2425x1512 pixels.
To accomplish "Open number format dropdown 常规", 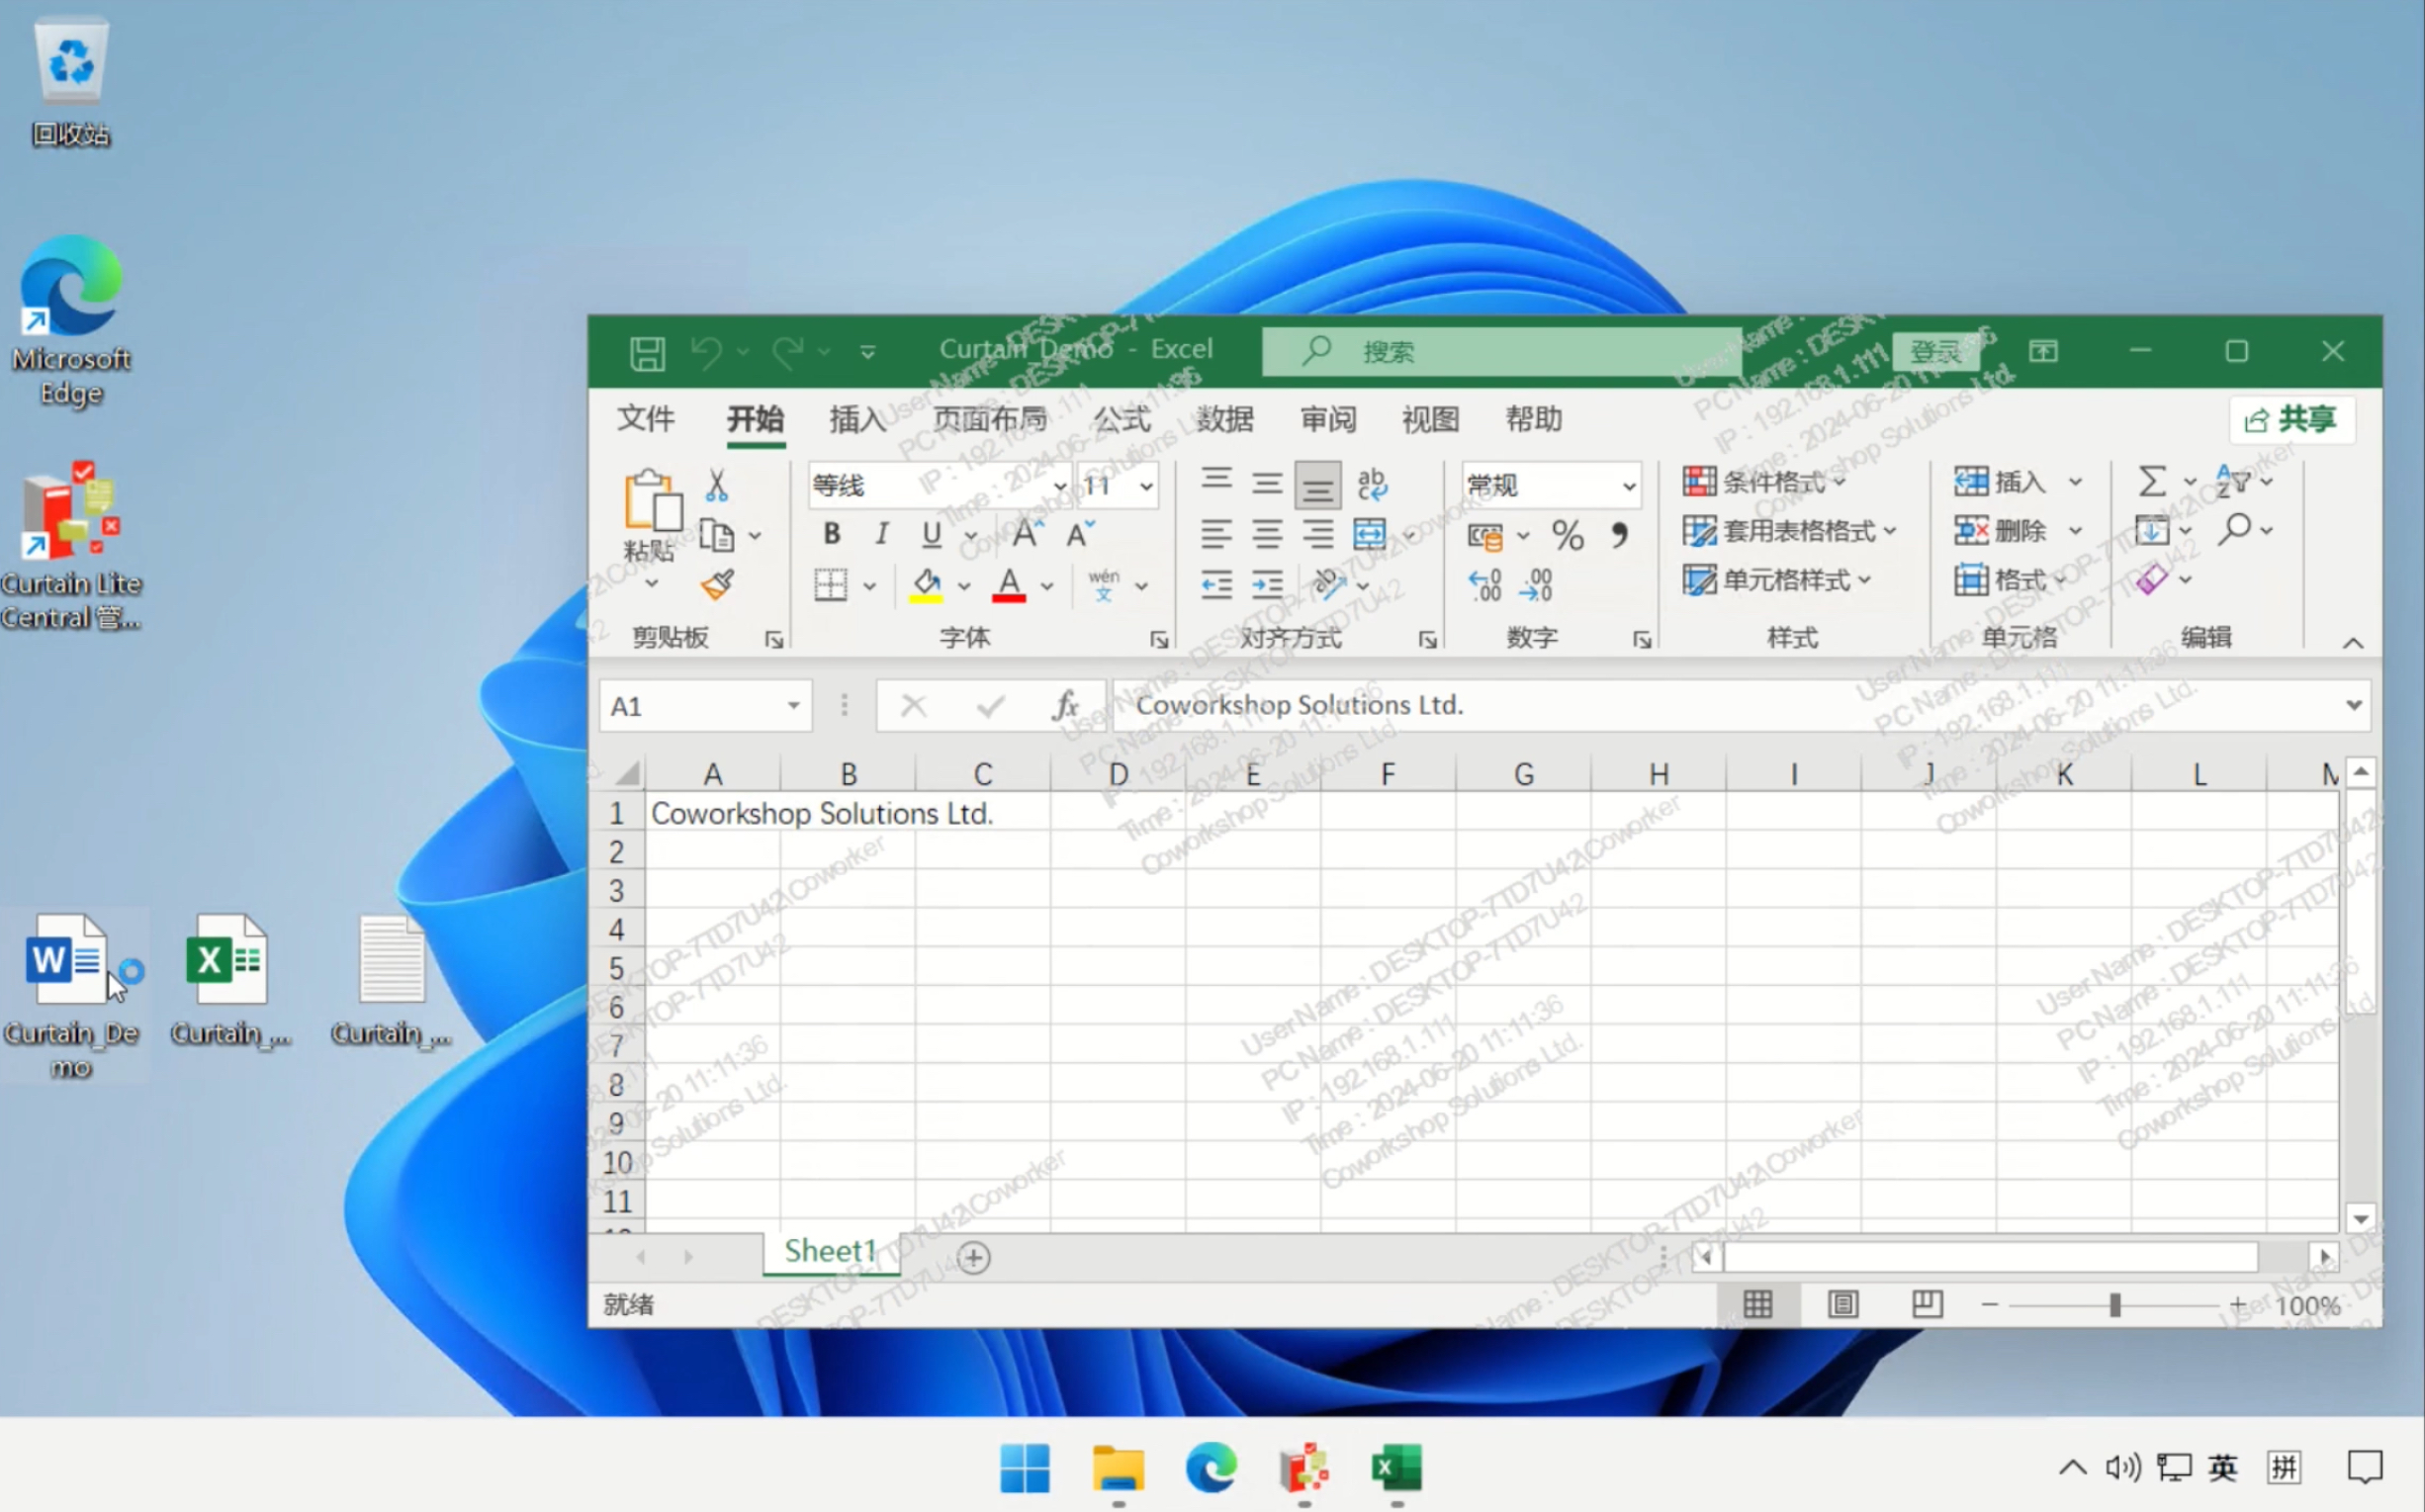I will 1628,487.
